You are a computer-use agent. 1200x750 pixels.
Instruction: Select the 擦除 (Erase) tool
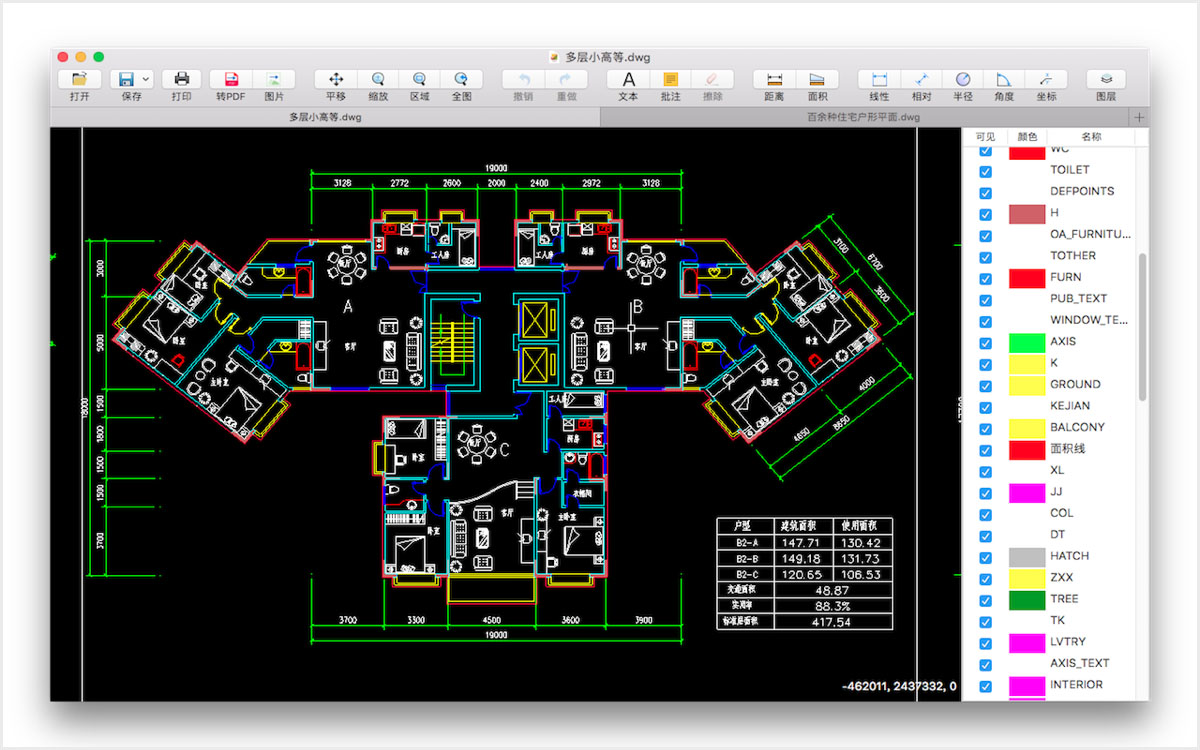pyautogui.click(x=712, y=79)
